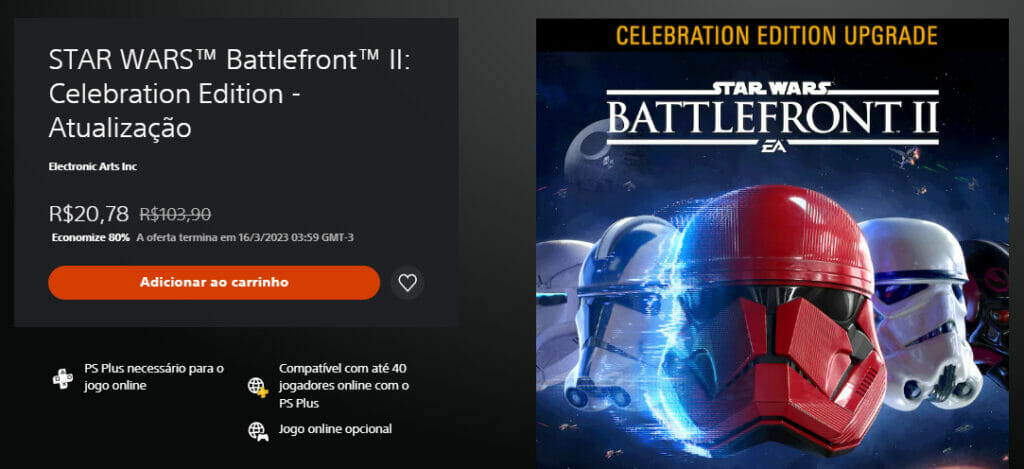Viewport: 1024px width, 469px height.
Task: Click the offer end date text
Action: click(245, 237)
